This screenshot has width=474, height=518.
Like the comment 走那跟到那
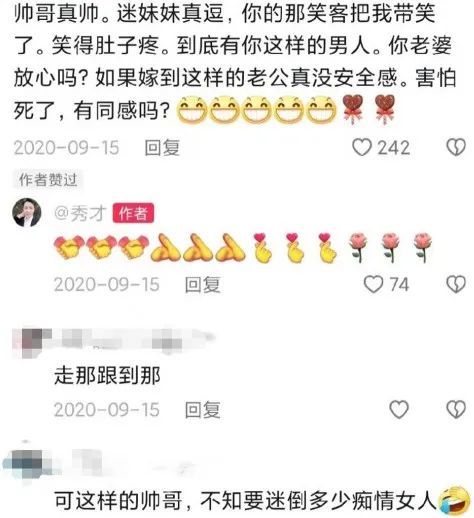[x=399, y=409]
